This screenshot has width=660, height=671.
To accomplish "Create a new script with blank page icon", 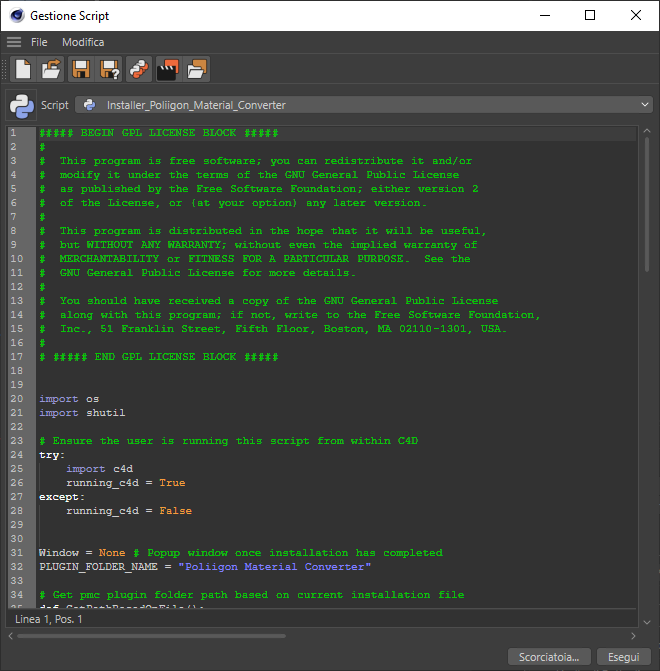I will [x=23, y=69].
